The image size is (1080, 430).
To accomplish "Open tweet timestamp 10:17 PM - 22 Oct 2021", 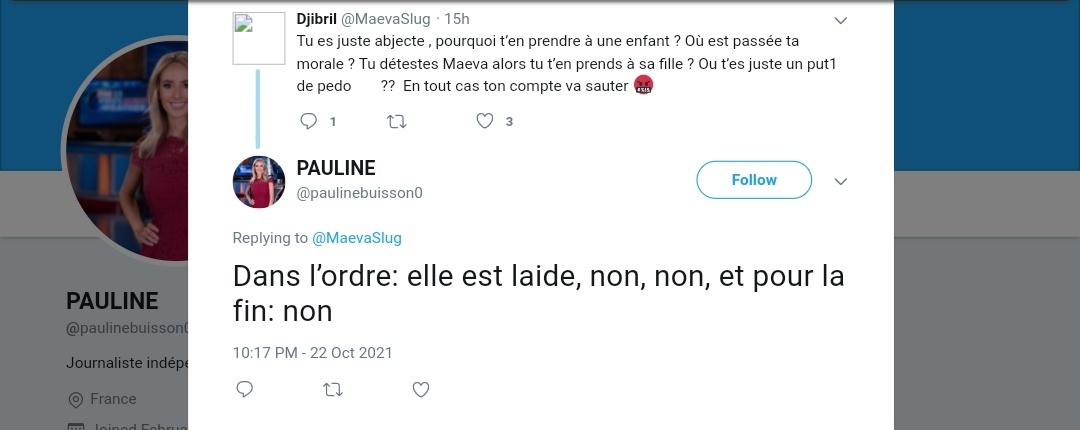I will pyautogui.click(x=312, y=352).
